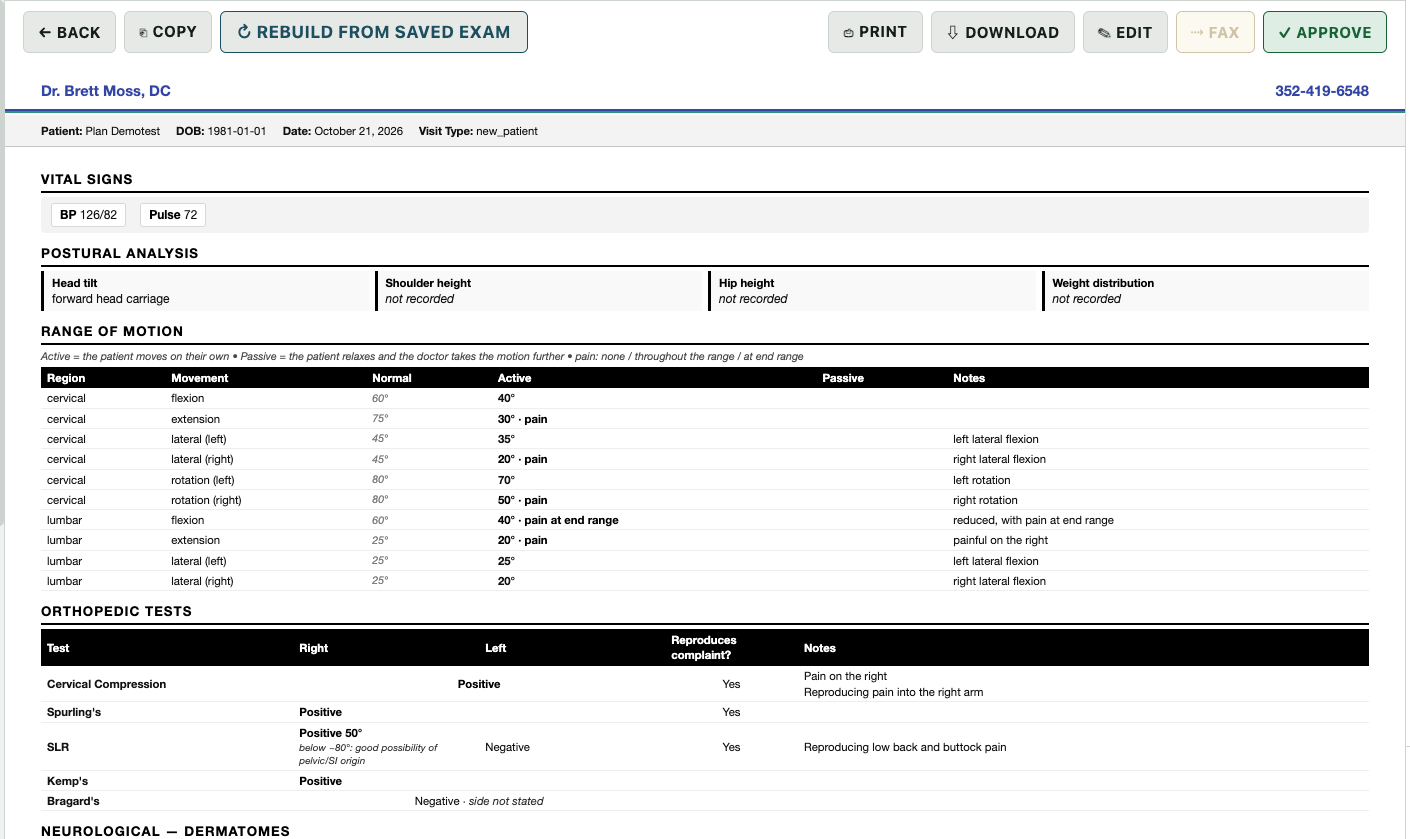Screen dimensions: 1410x839
Task: Click the phone number 352-419-6548
Action: point(1322,91)
